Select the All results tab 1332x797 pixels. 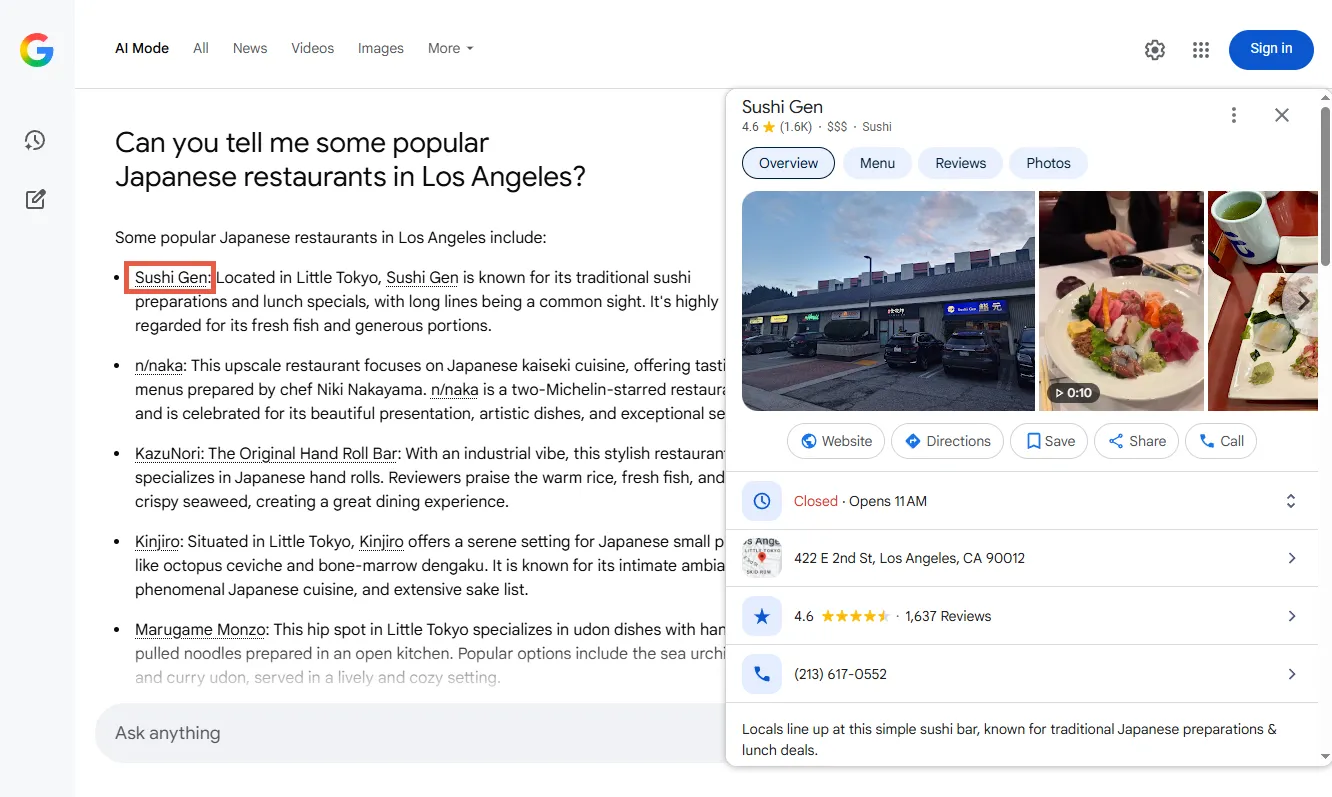[201, 48]
